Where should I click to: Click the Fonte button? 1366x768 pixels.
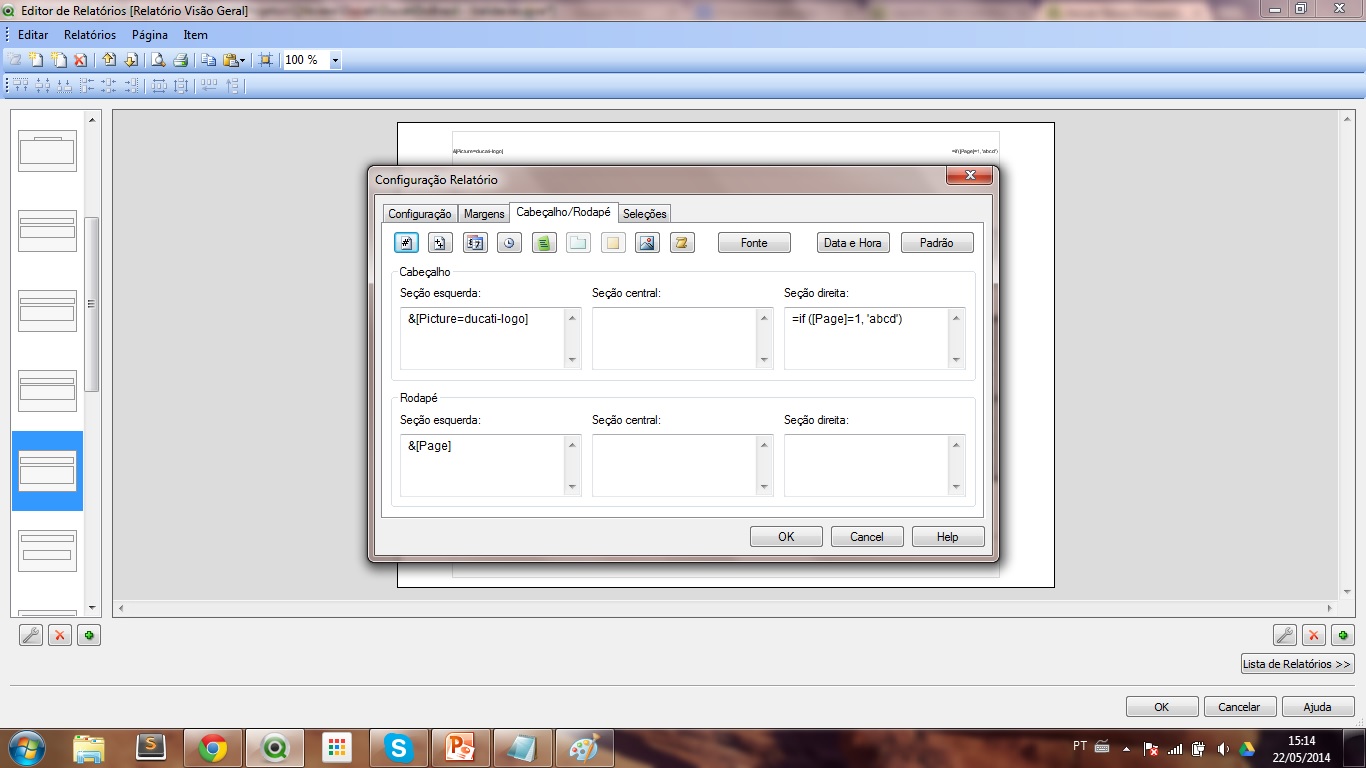coord(754,243)
